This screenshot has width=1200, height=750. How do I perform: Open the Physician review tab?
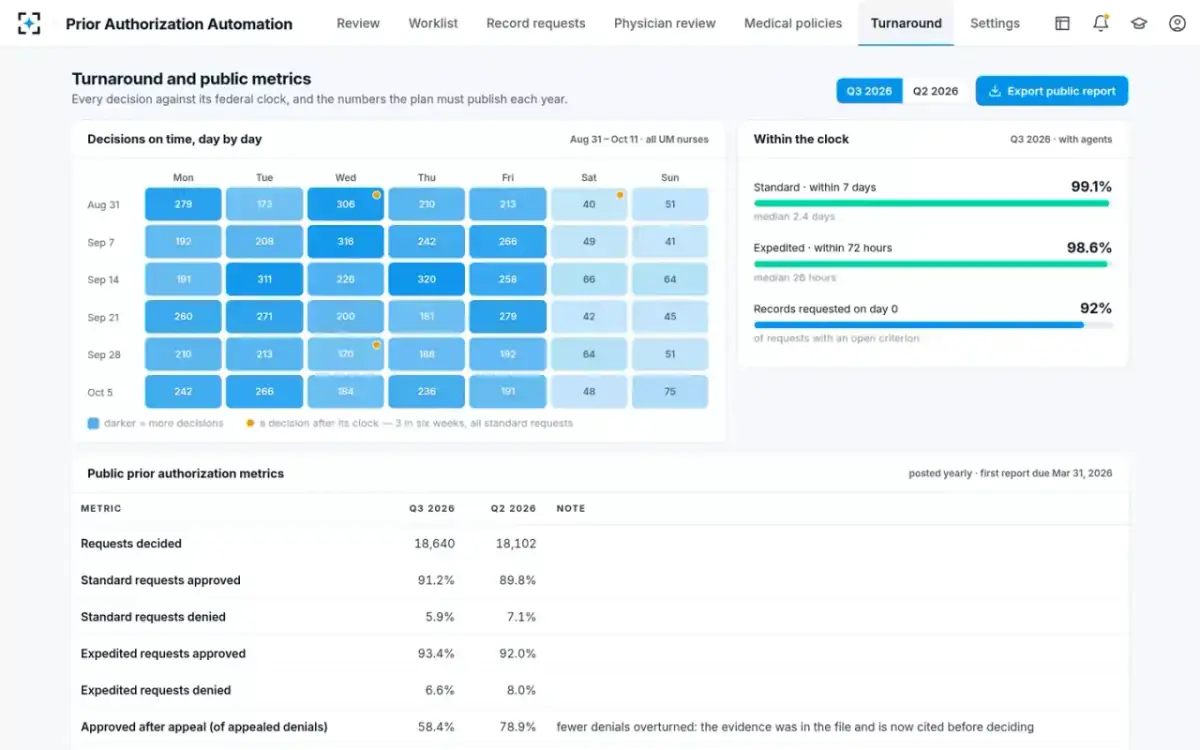[x=665, y=23]
